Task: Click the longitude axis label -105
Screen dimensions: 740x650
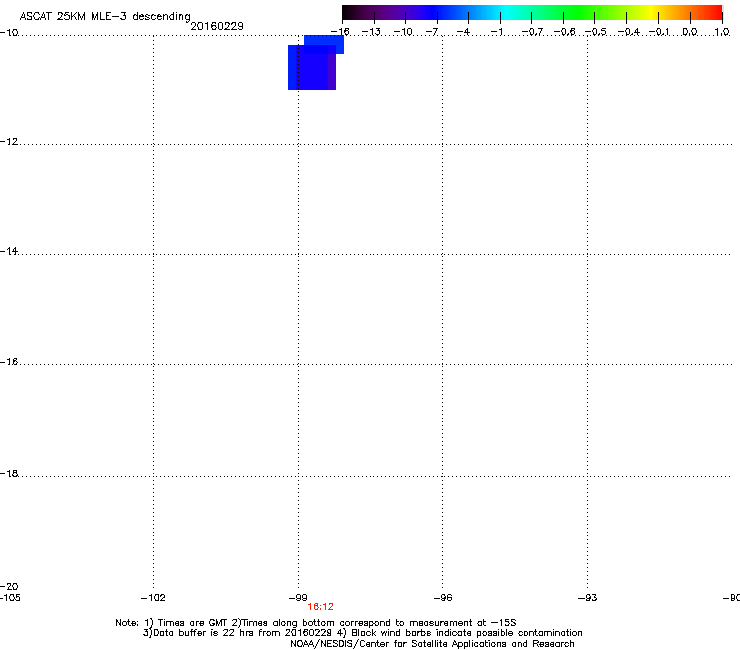Action: [x=10, y=598]
